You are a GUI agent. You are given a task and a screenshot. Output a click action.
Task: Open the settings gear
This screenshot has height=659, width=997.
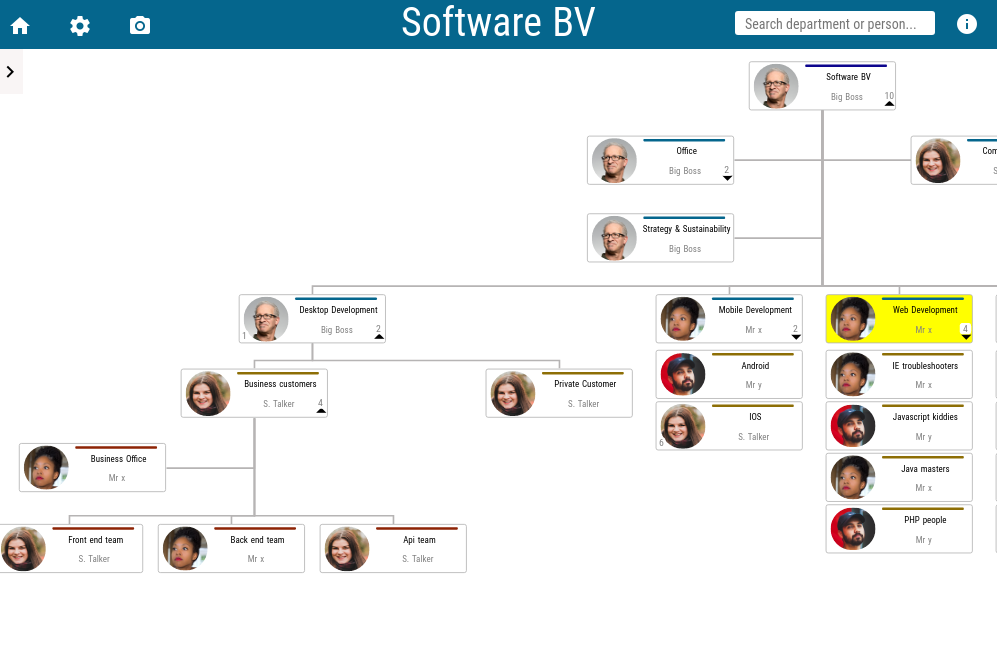coord(79,25)
